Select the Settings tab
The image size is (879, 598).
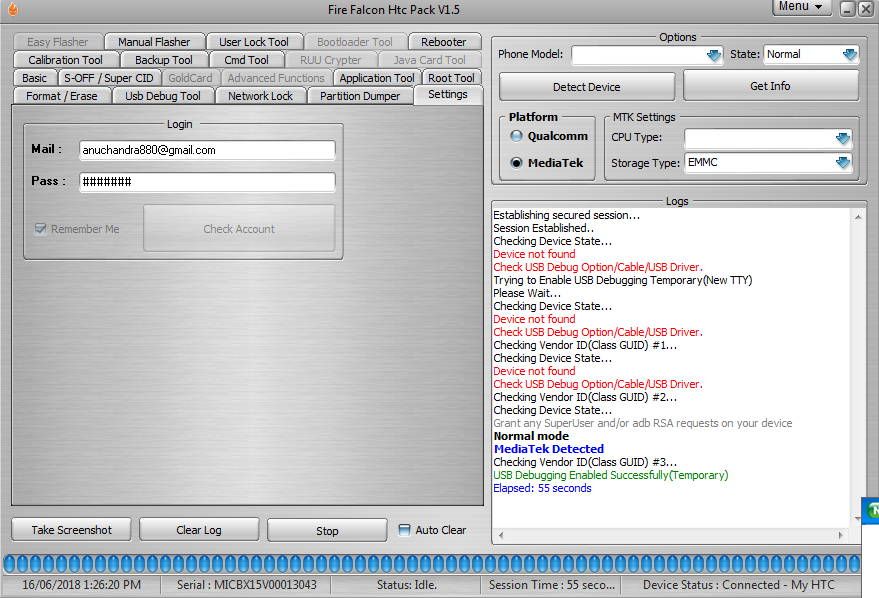click(448, 94)
